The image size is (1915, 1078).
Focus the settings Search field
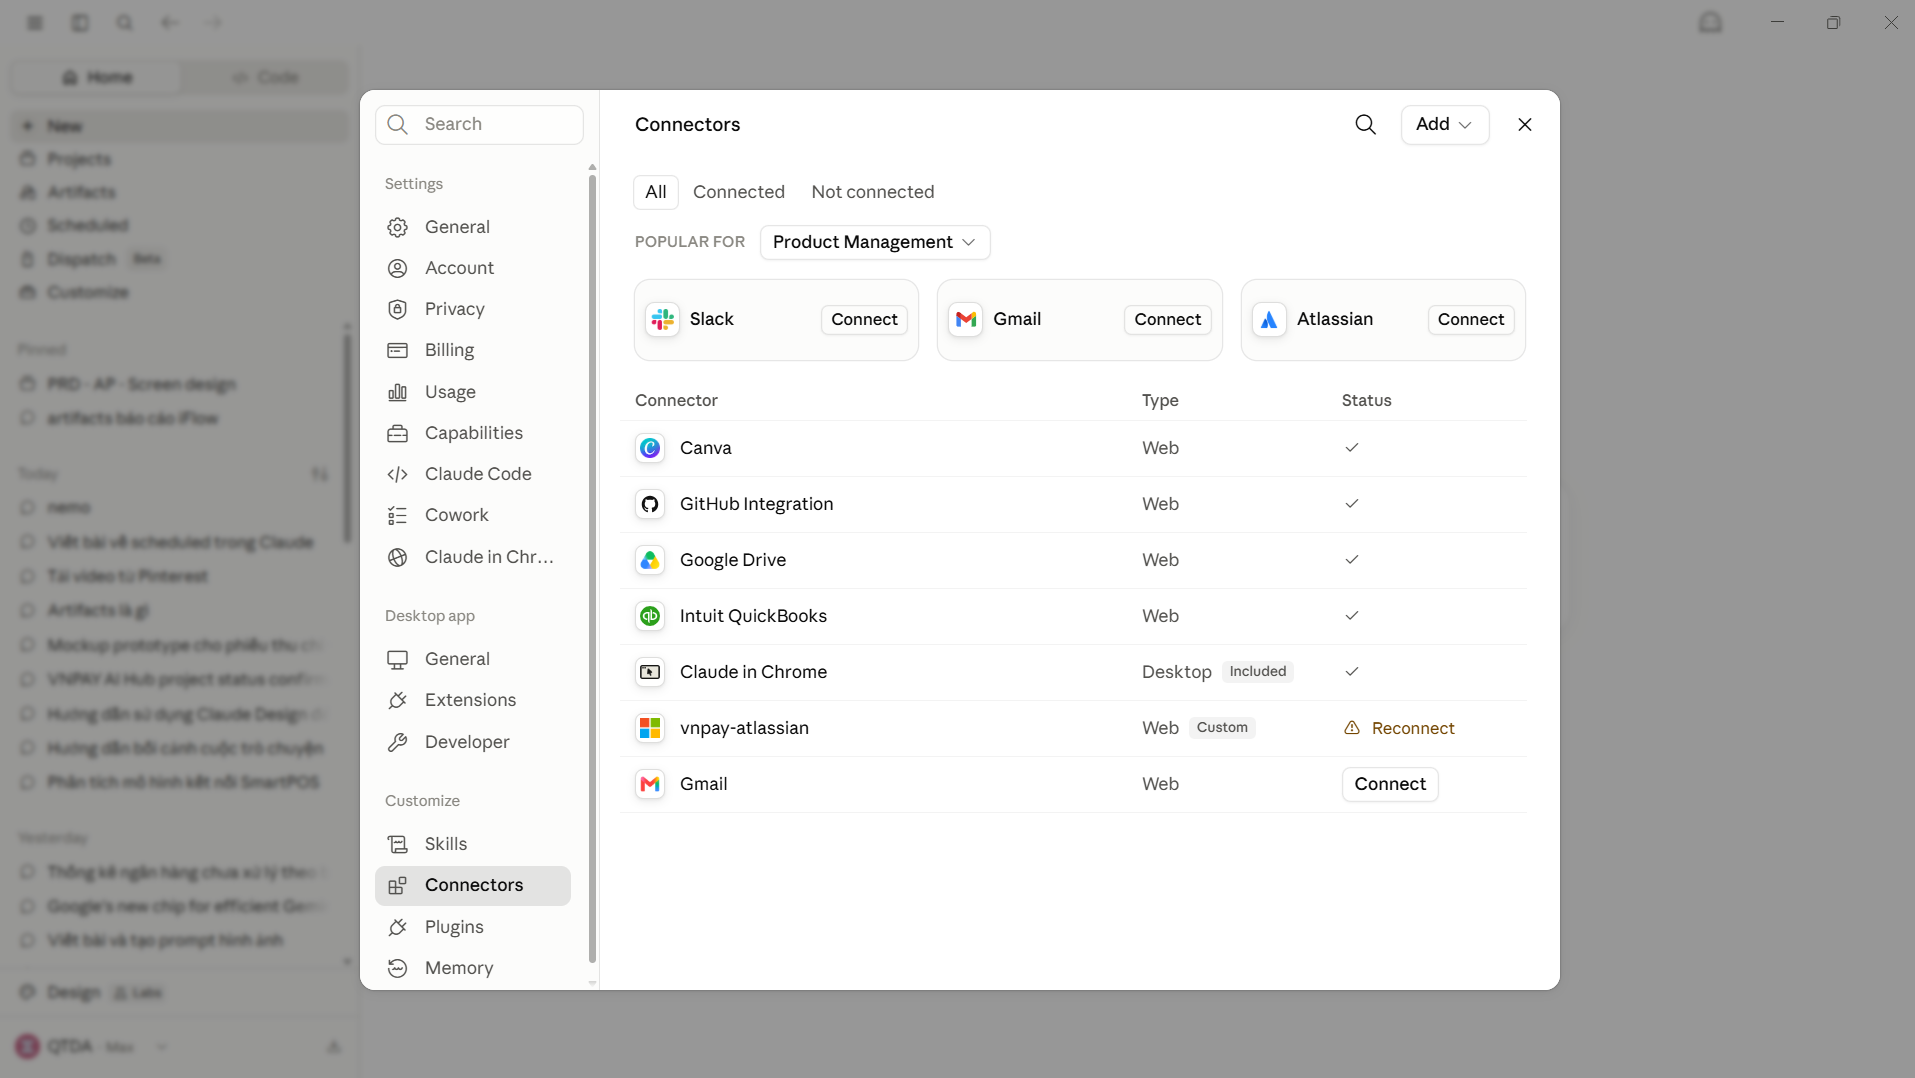[x=479, y=124]
